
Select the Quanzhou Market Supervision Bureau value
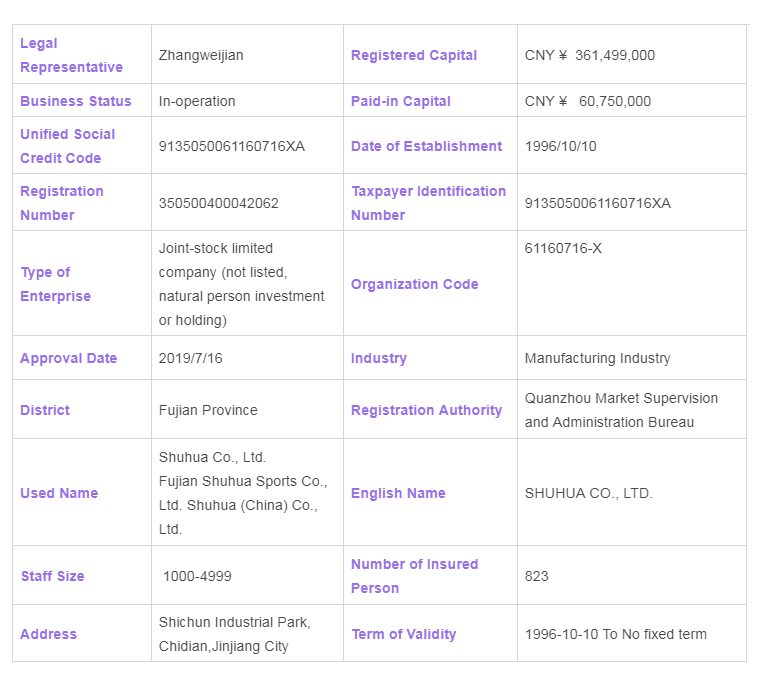621,410
